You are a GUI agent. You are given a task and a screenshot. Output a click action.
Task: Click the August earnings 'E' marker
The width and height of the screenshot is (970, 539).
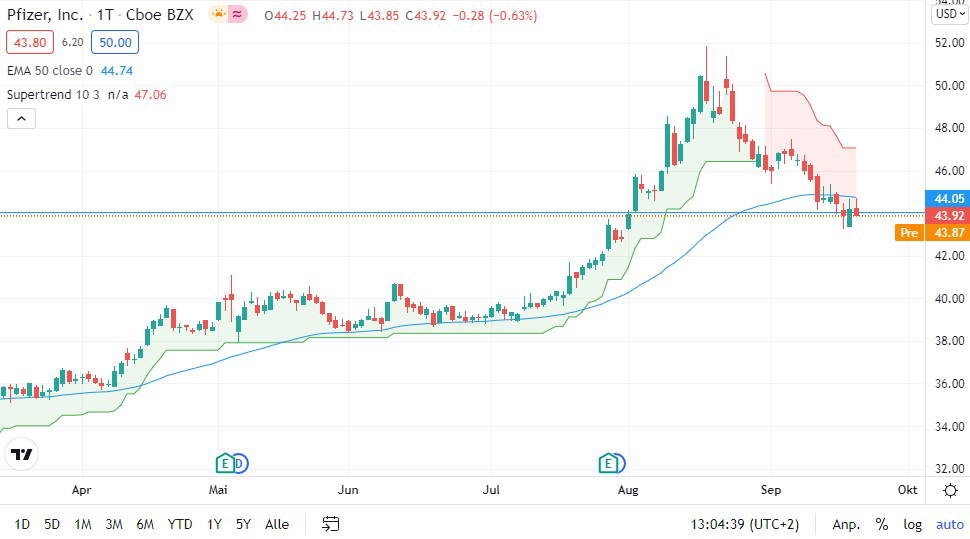point(609,463)
